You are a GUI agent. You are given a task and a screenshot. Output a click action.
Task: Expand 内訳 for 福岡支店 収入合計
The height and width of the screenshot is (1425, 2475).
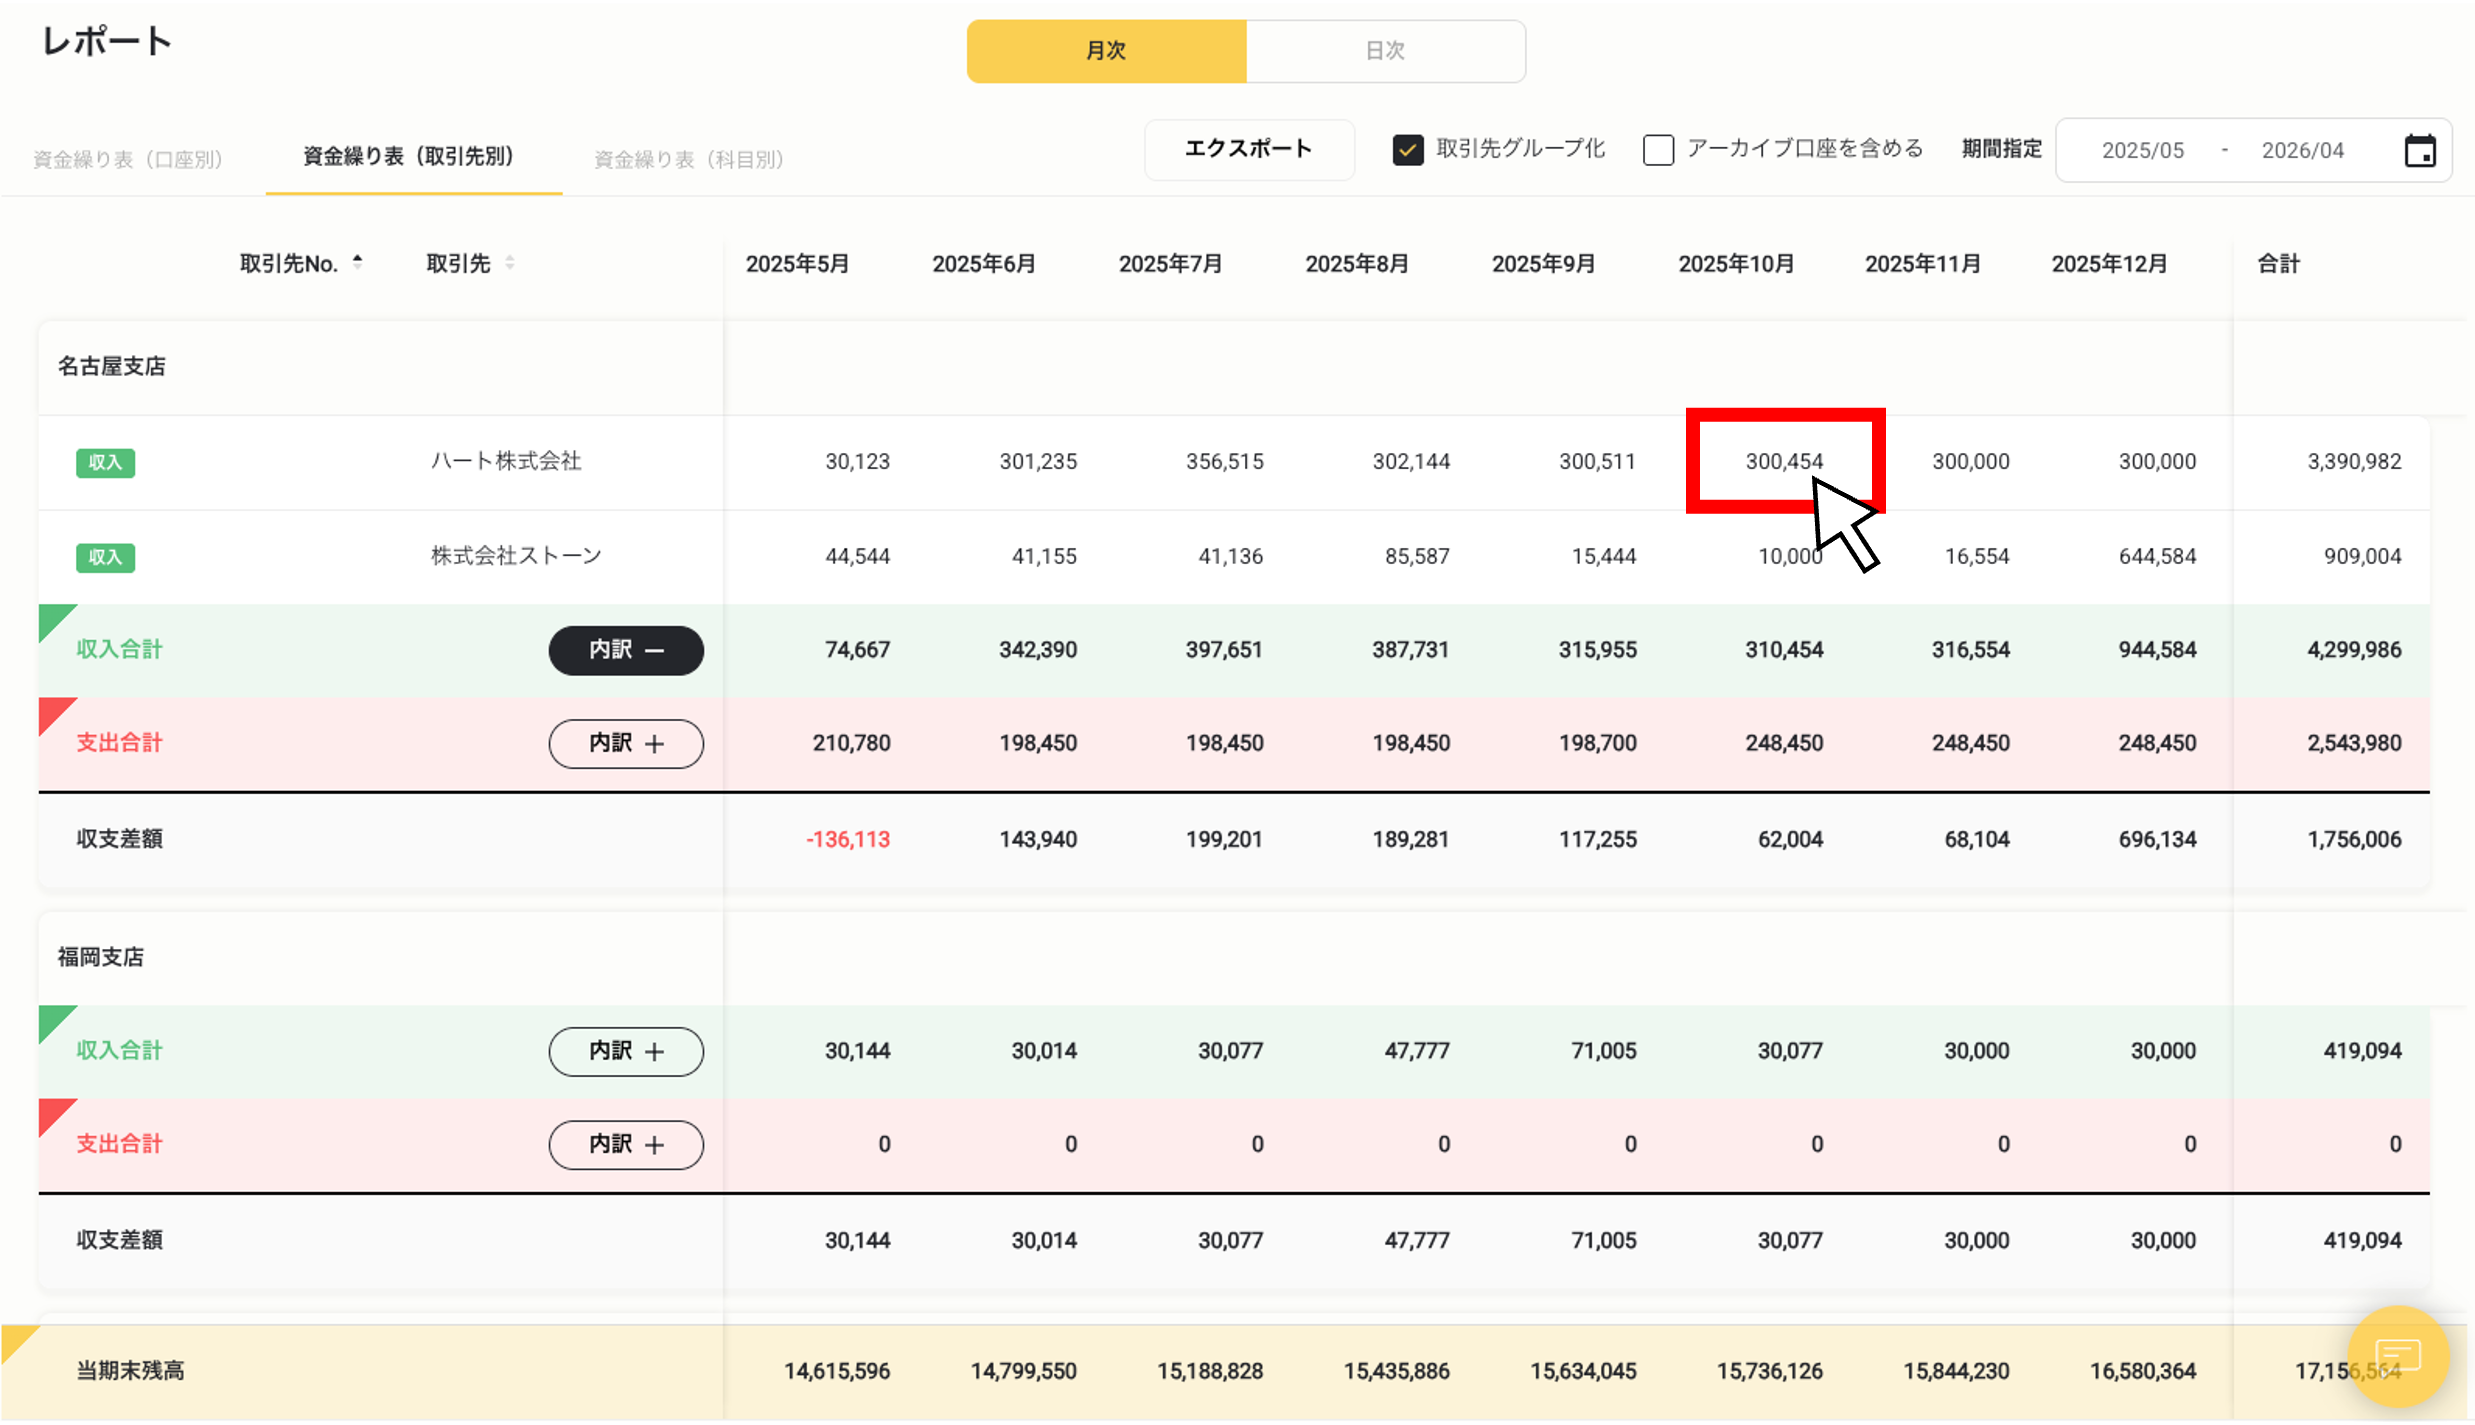tap(625, 1051)
